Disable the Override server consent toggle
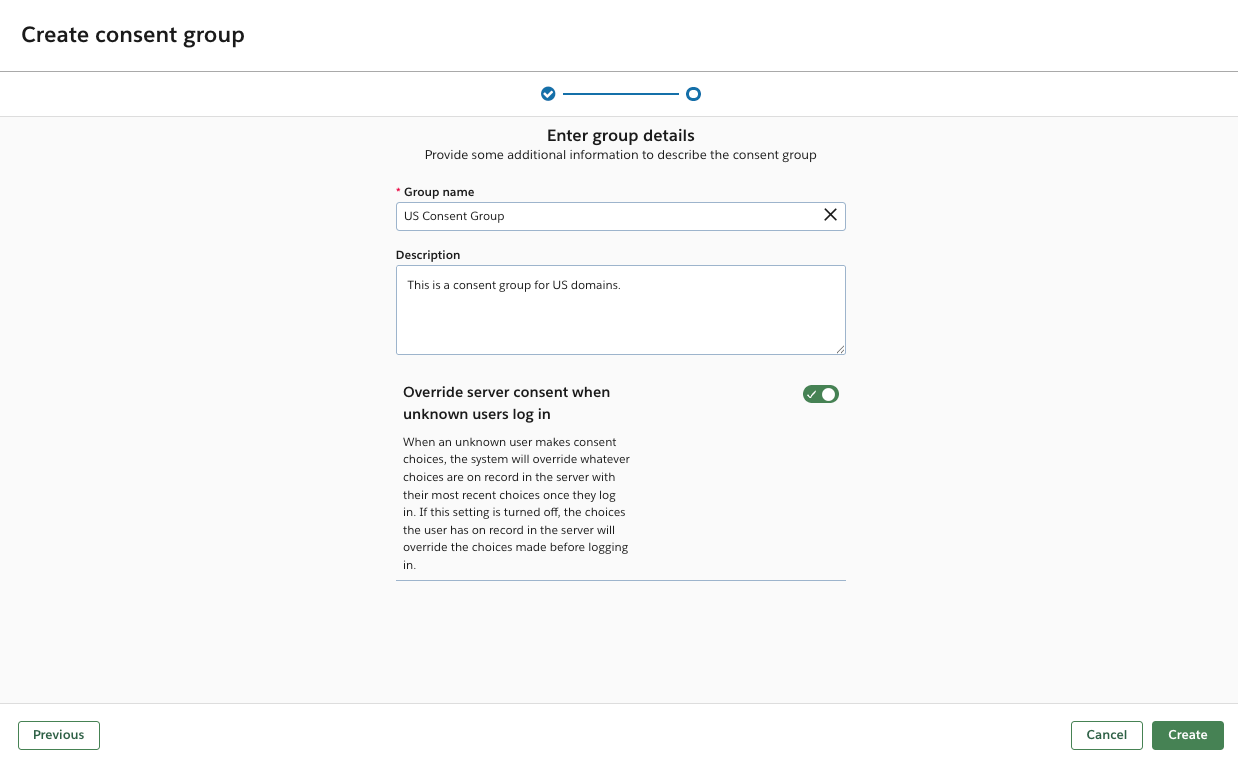The height and width of the screenshot is (760, 1238). (820, 394)
